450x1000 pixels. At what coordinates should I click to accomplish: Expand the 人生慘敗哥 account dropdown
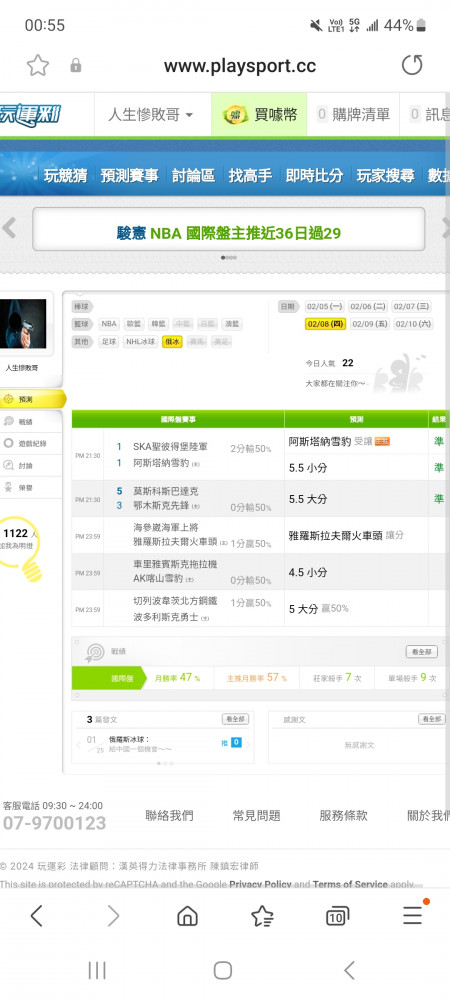[150, 115]
